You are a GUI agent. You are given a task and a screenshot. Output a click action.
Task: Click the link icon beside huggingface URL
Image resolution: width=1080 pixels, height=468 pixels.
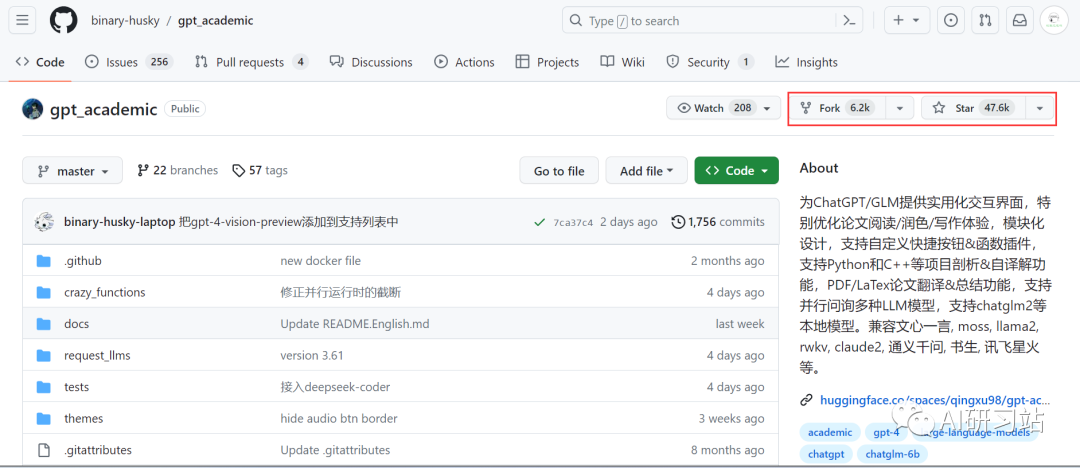pyautogui.click(x=806, y=400)
